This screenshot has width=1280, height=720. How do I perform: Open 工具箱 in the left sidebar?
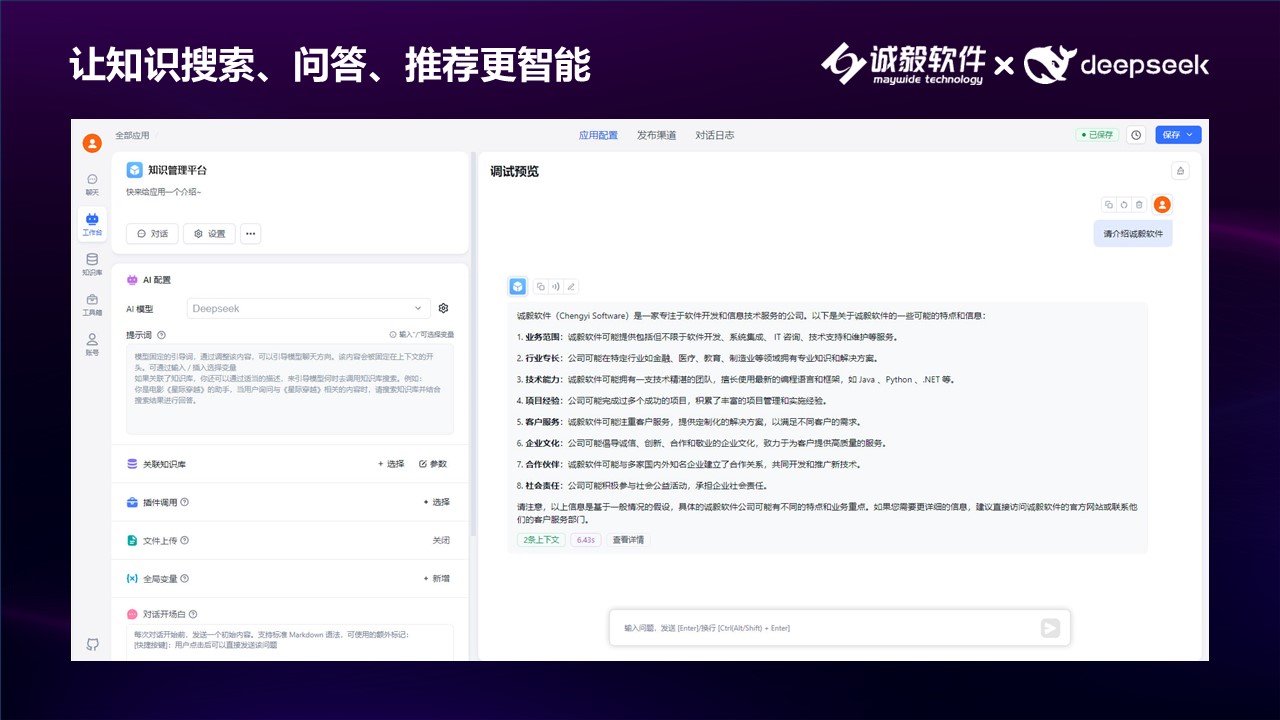point(92,304)
